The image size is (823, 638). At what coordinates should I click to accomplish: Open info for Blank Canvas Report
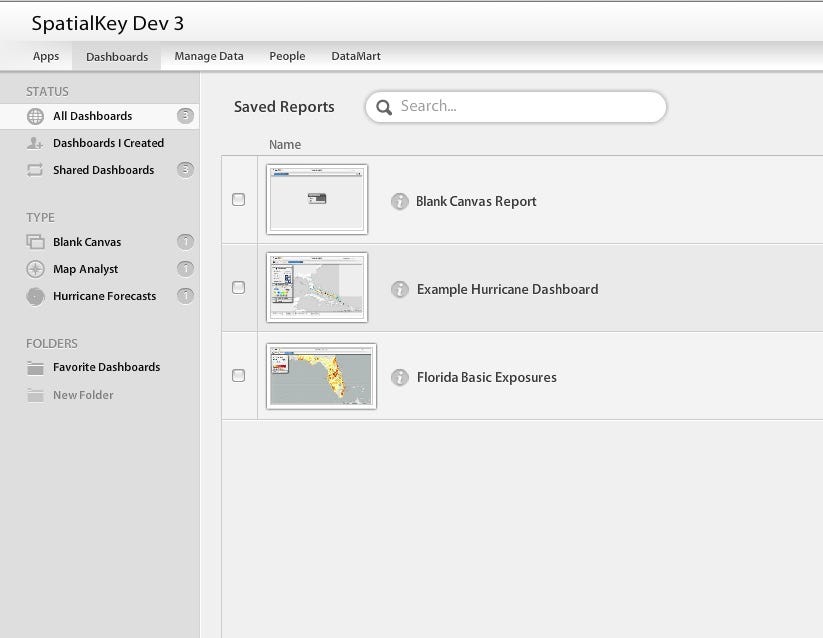click(x=399, y=201)
